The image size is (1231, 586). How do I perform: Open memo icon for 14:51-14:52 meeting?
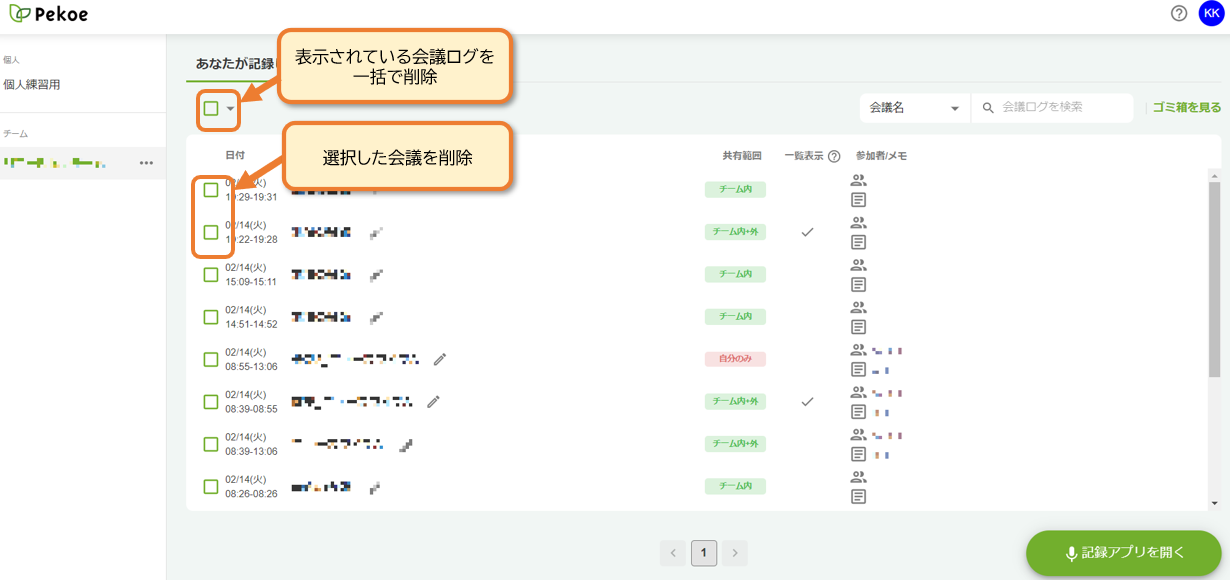(858, 327)
